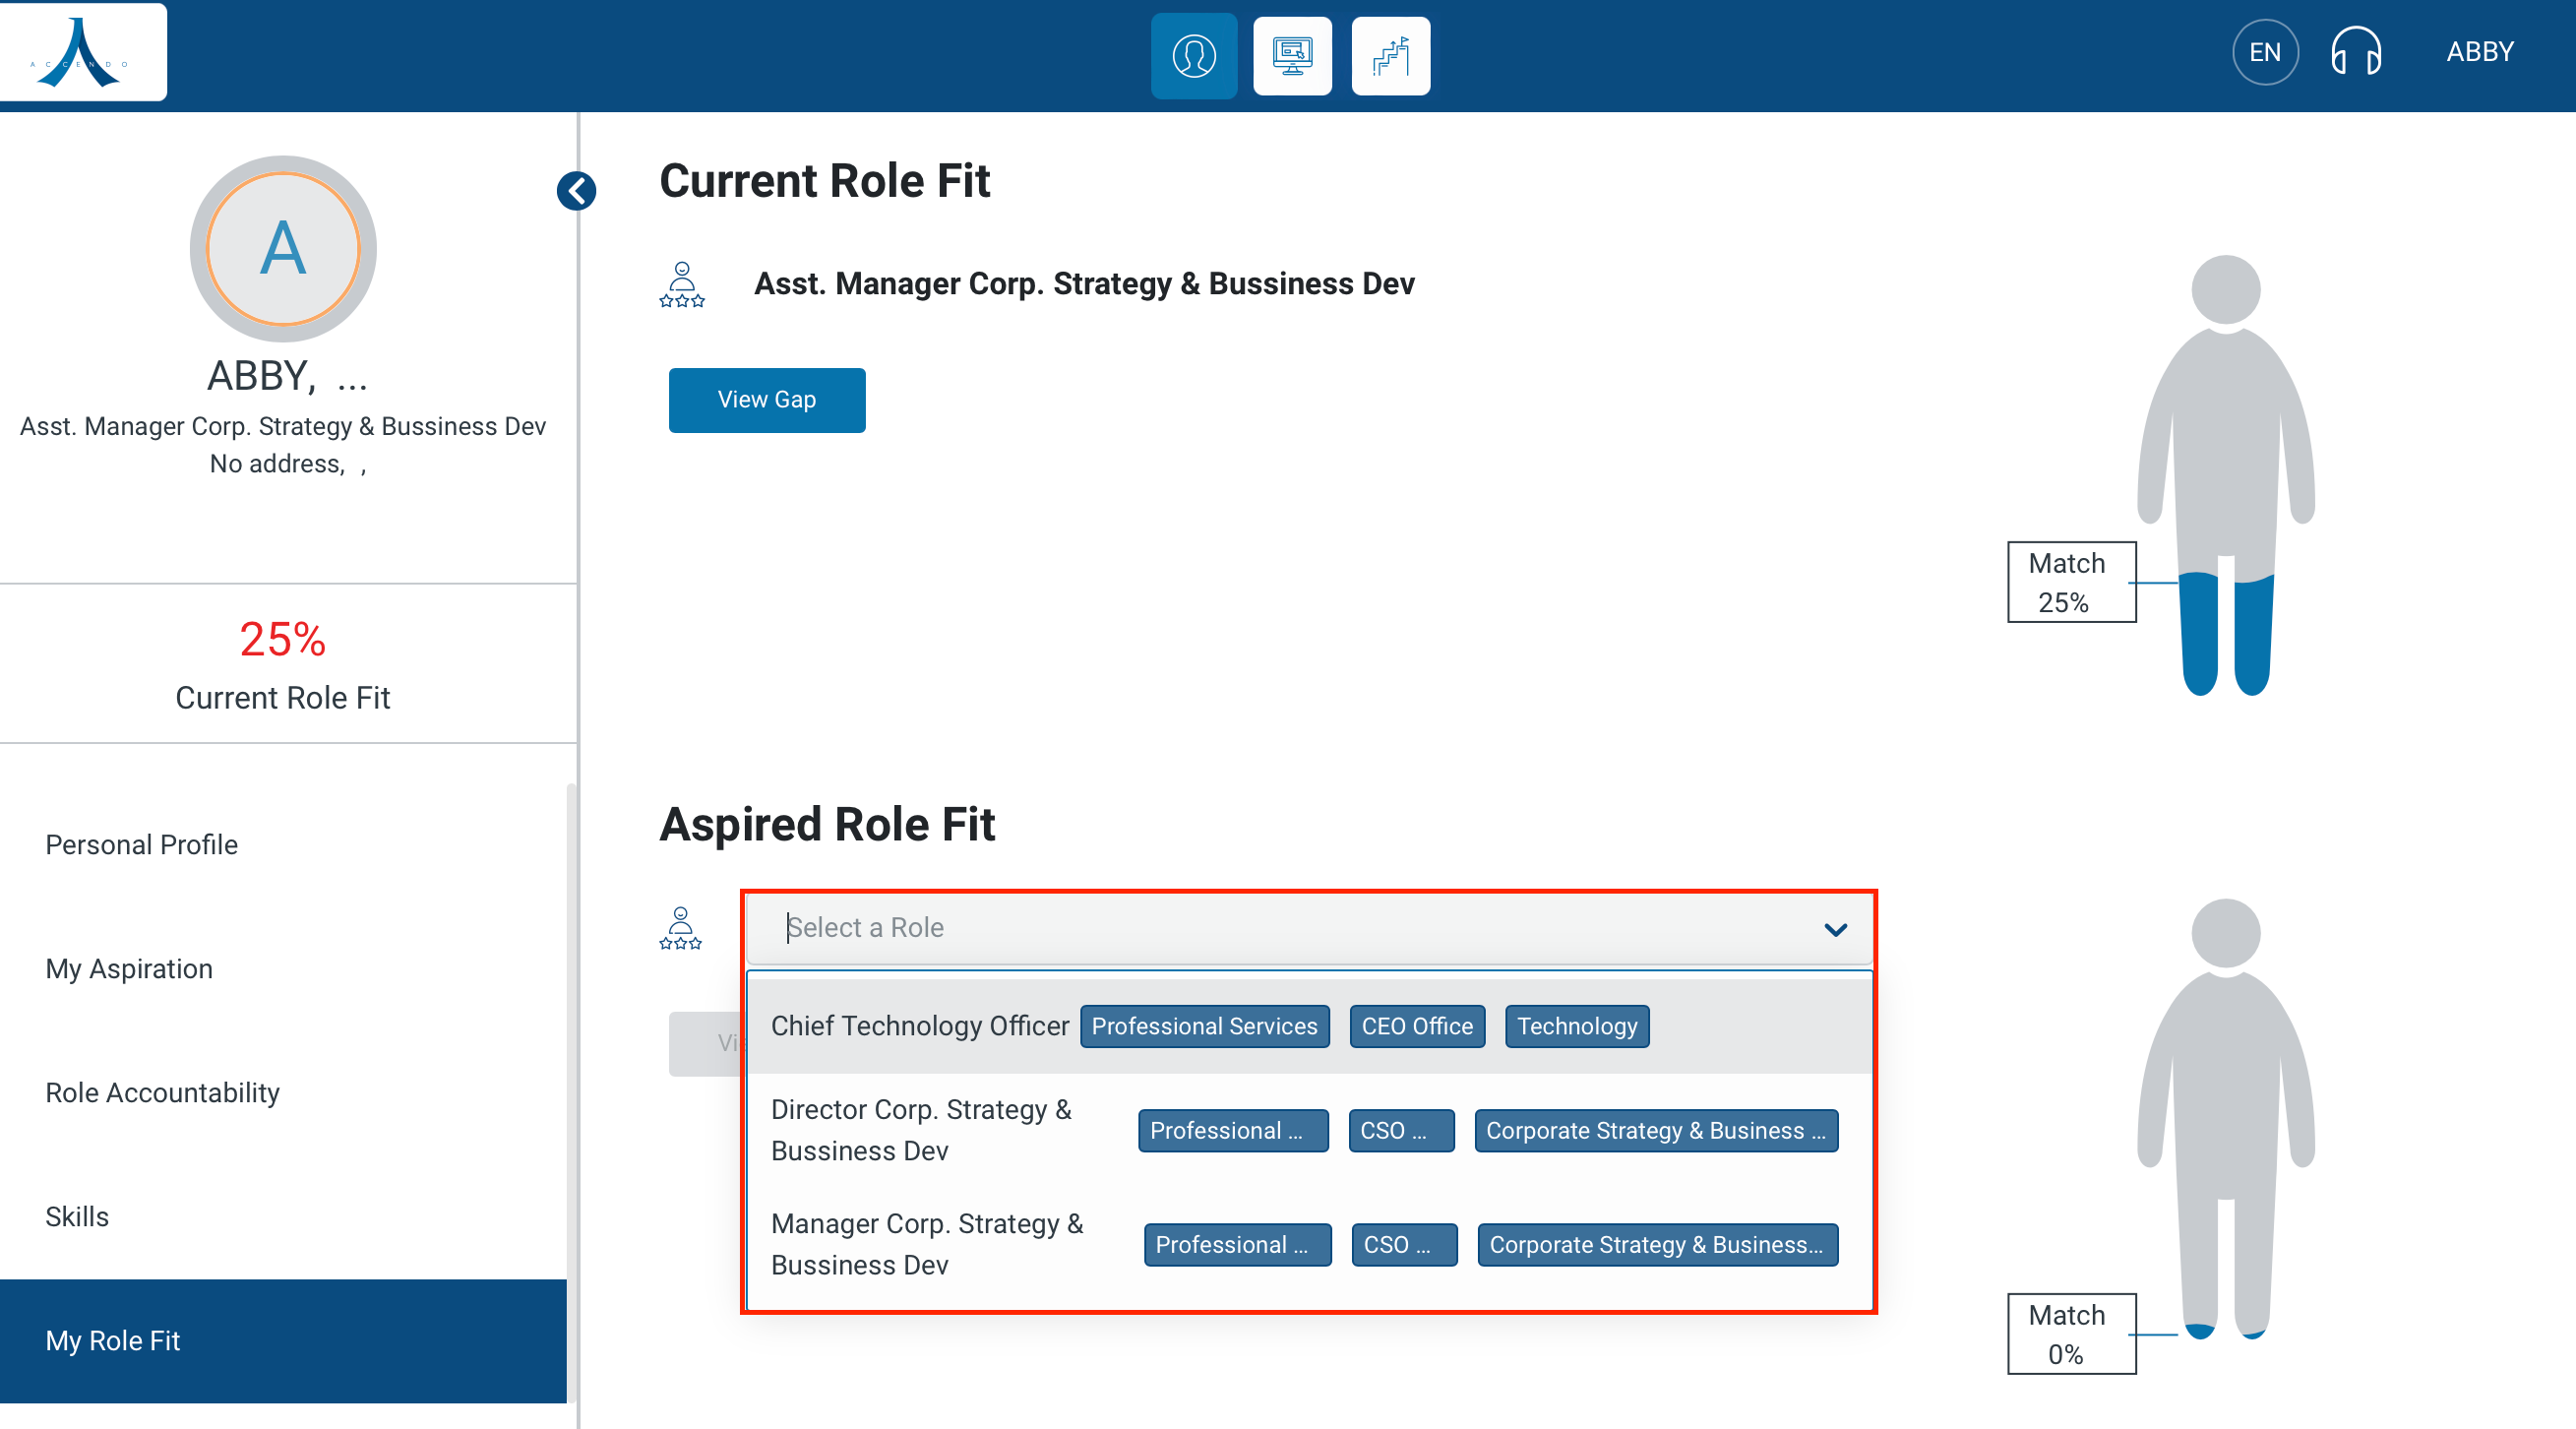Select Chief Technology Officer option
2576x1429 pixels.
[920, 1026]
